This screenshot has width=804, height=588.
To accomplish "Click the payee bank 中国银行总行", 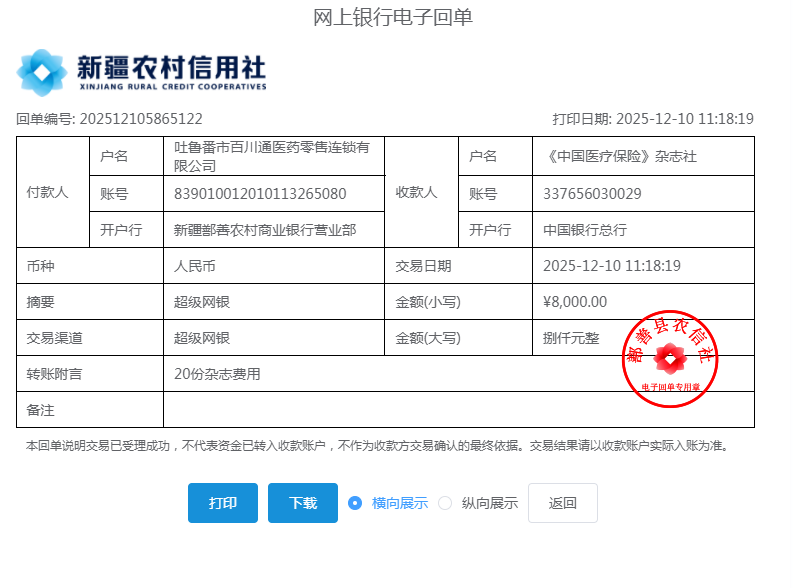I will point(585,230).
